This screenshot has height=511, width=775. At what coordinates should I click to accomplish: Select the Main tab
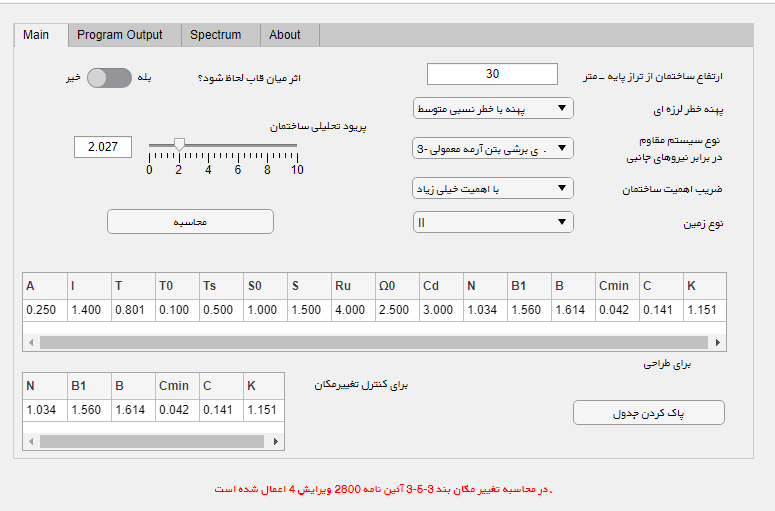[36, 35]
